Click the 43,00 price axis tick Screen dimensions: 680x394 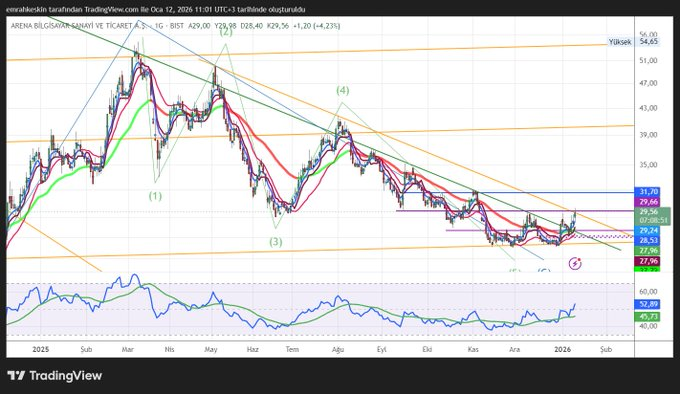[648, 108]
